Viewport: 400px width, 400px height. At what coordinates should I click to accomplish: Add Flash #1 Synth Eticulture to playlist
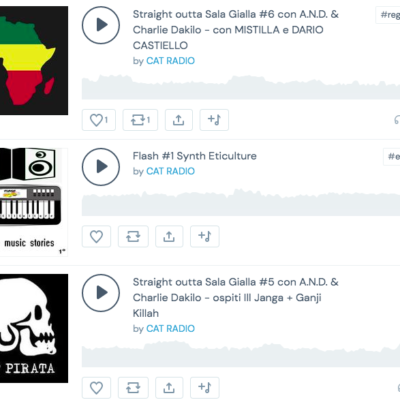pyautogui.click(x=205, y=236)
